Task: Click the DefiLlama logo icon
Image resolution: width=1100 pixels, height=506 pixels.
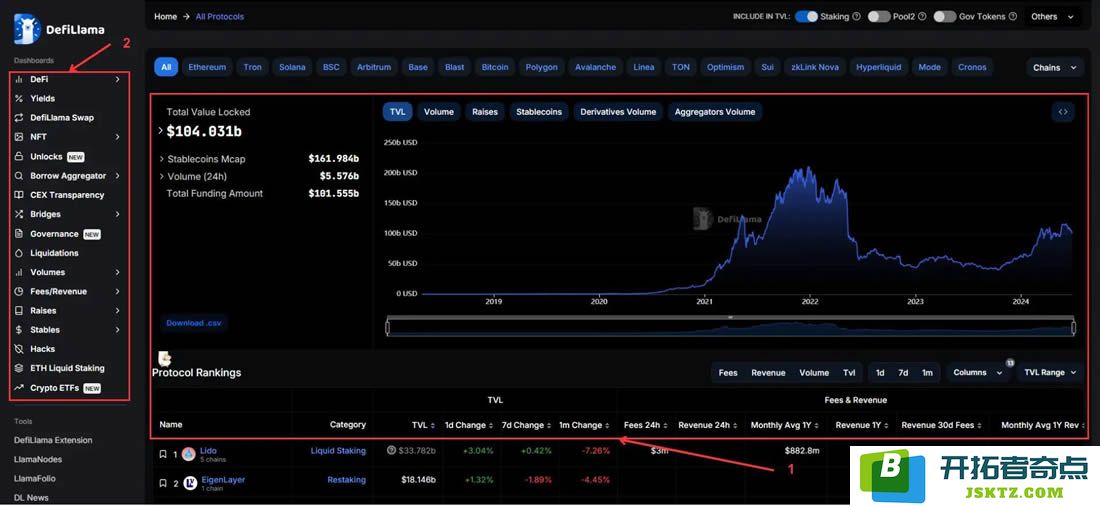Action: point(27,29)
